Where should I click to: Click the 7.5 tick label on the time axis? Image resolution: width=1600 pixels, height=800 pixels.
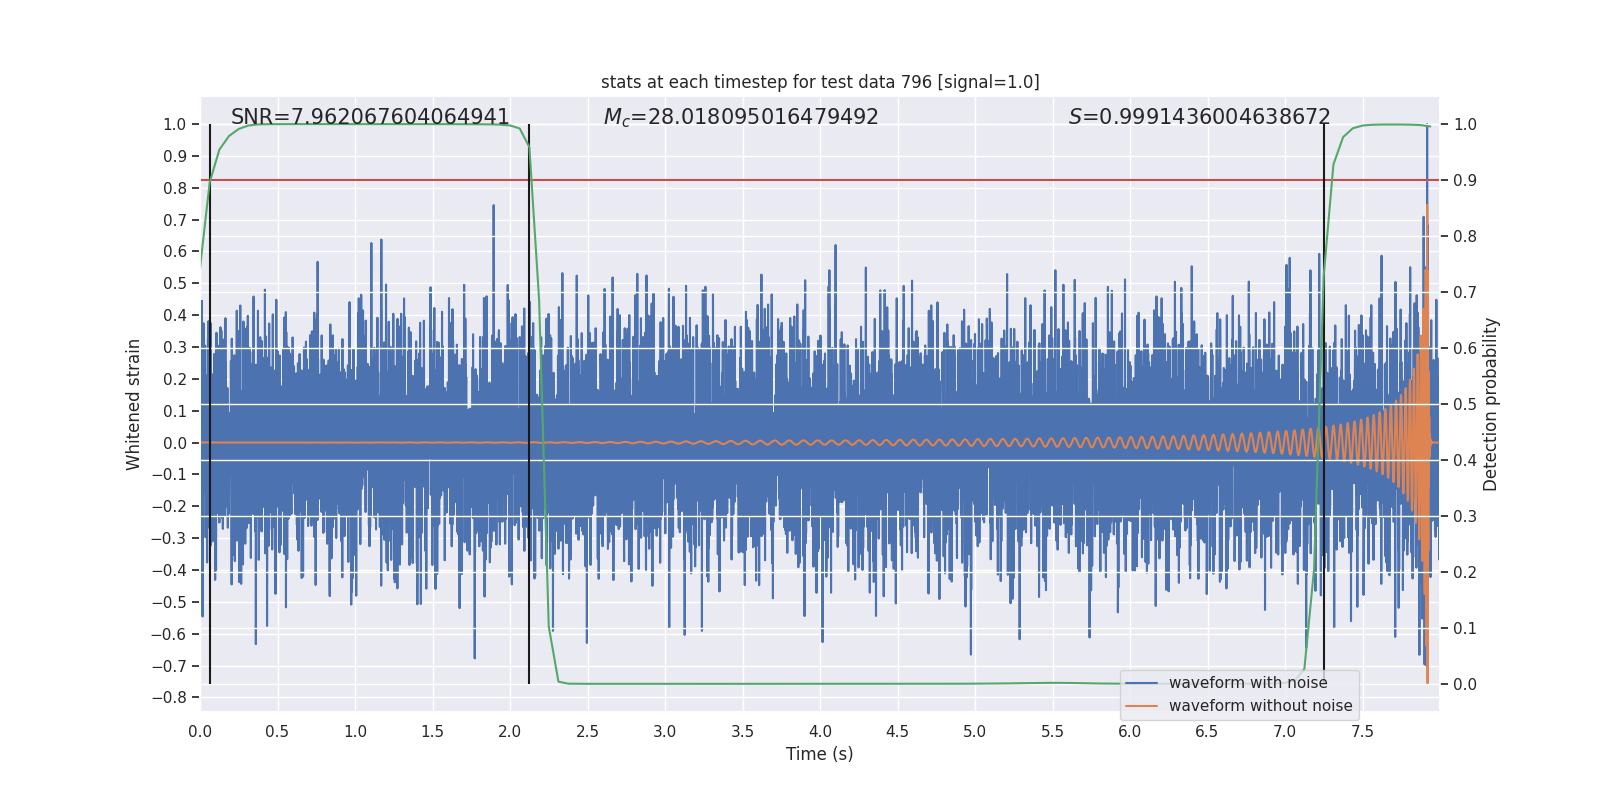pos(1362,732)
